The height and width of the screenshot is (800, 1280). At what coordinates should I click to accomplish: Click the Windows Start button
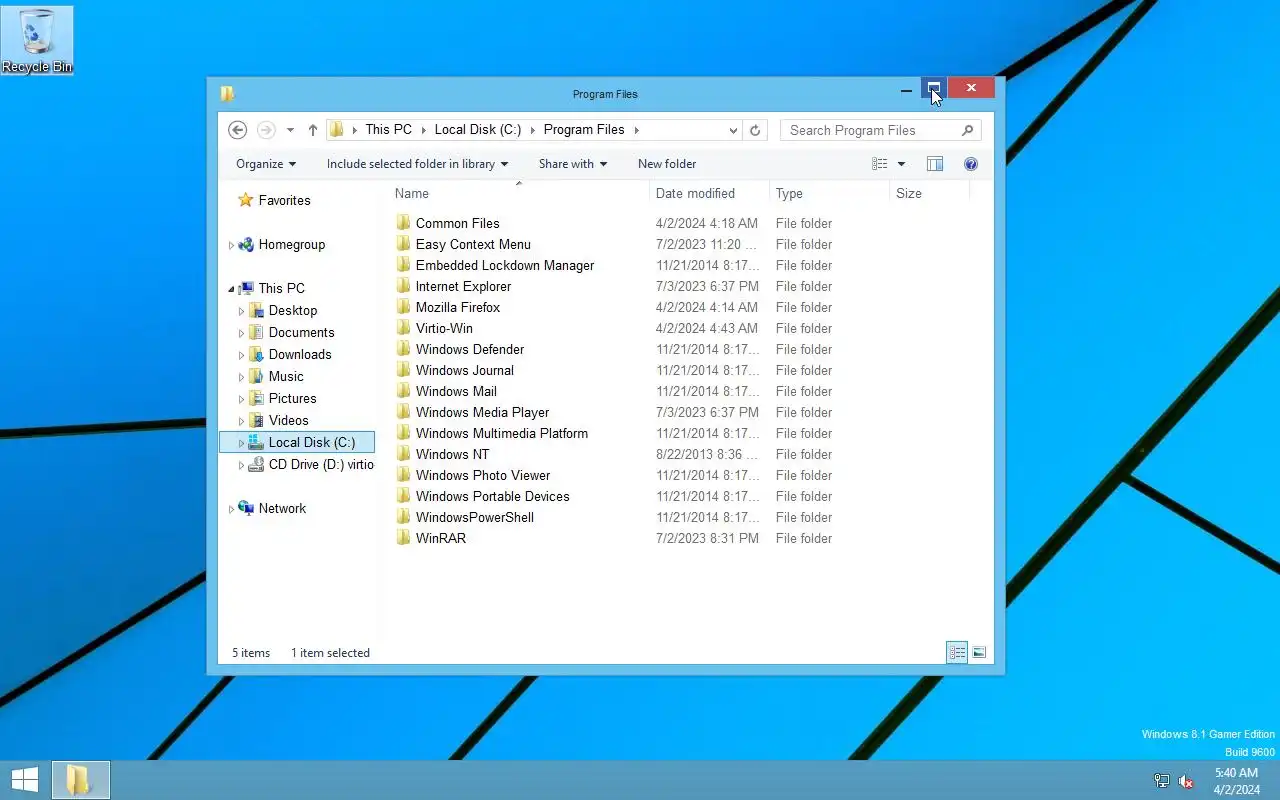(x=25, y=780)
